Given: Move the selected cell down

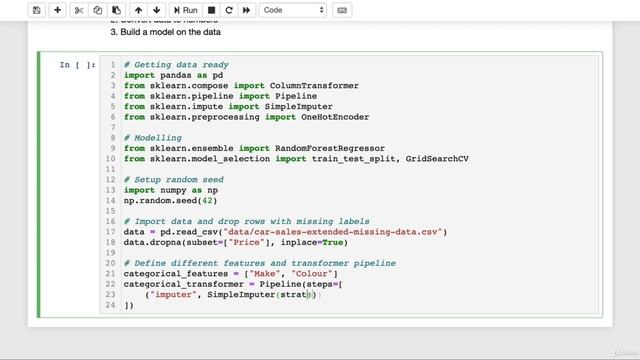Looking at the screenshot, I should (157, 10).
